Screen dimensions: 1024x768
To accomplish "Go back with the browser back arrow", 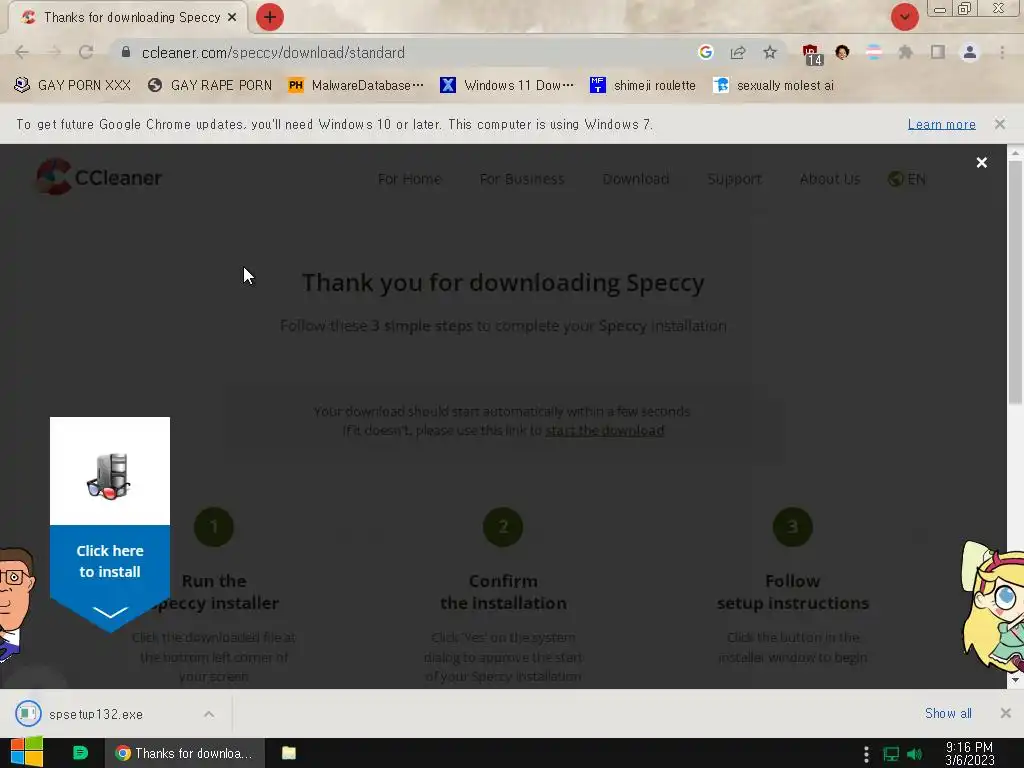I will 22,52.
